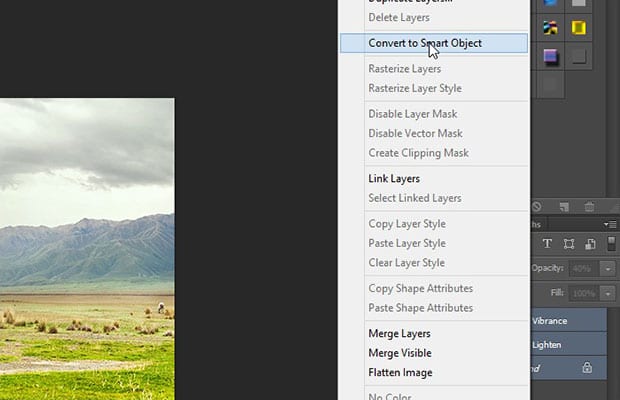Select the Vibrance layer
The height and width of the screenshot is (400, 620).
[569, 321]
